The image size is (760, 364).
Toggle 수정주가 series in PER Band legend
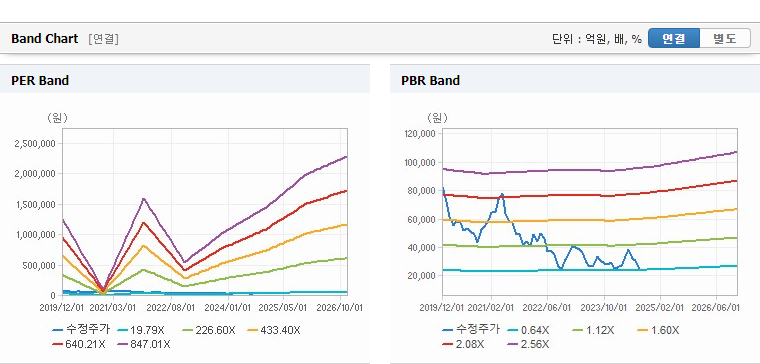point(81,330)
